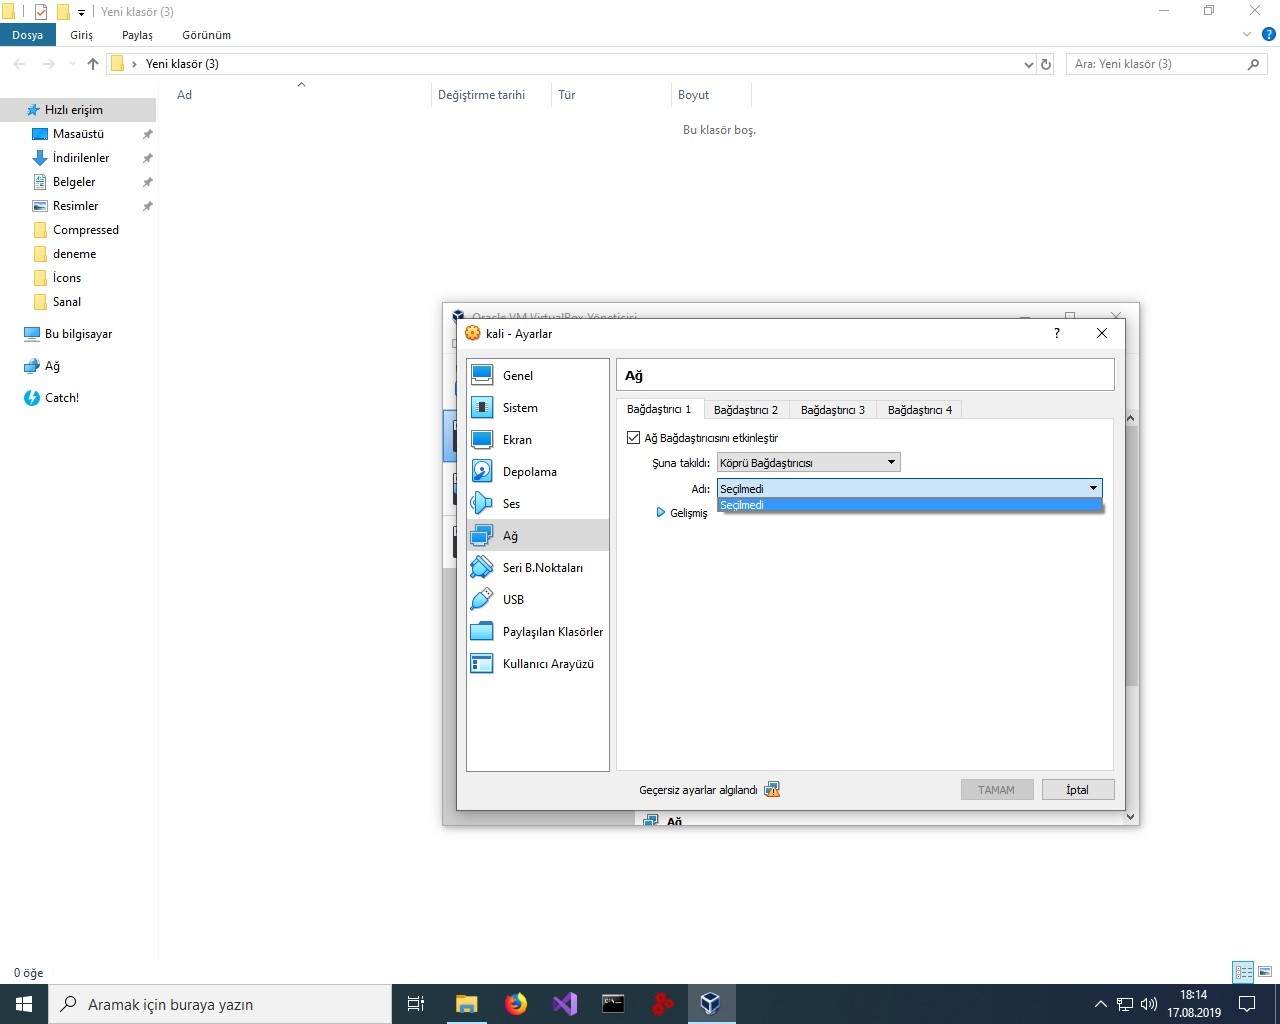Open the clock and date in taskbar

(x=1194, y=1004)
